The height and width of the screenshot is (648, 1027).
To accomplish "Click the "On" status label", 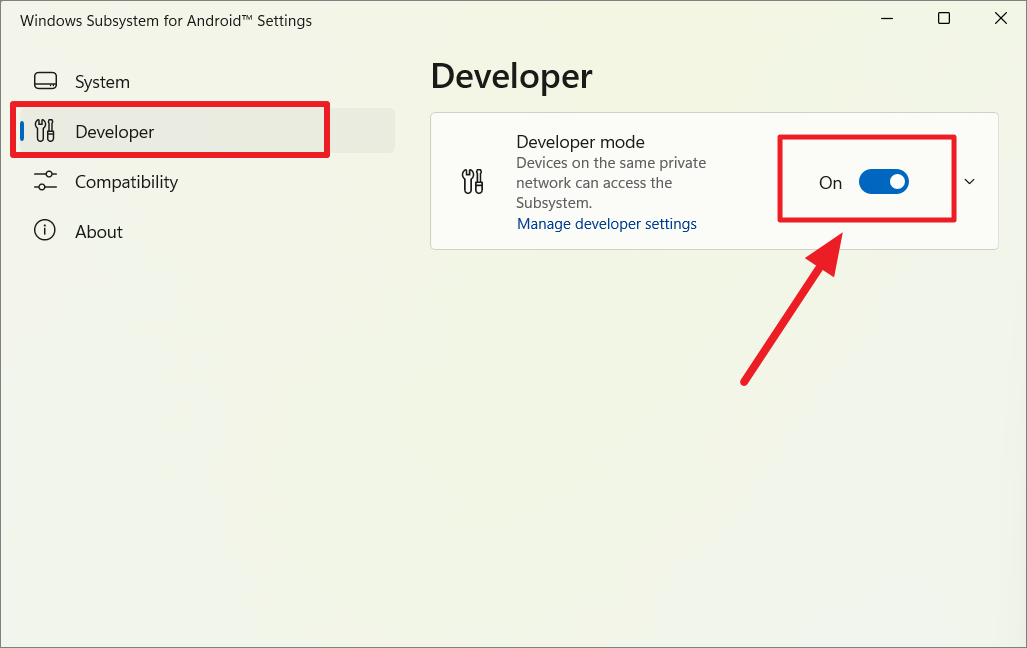I will [831, 183].
